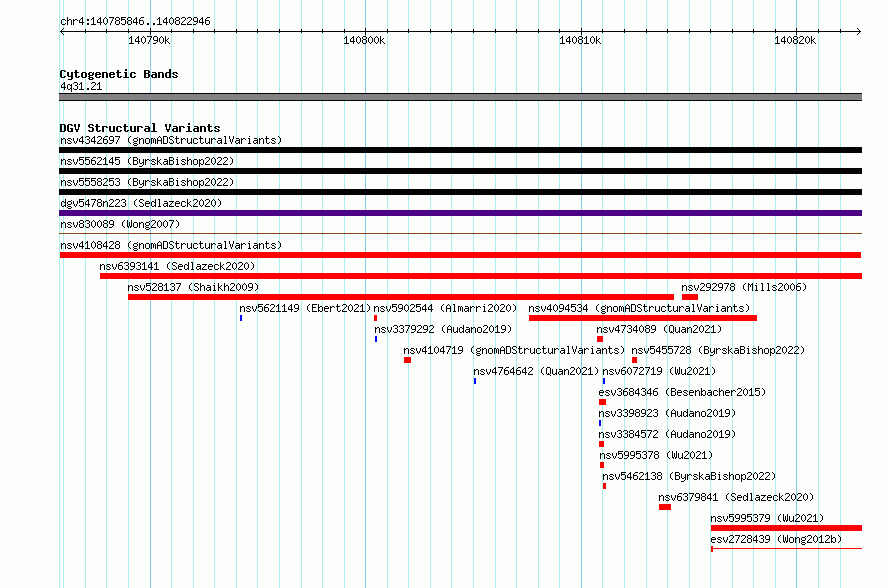Click the nsv6379841 Sedlazeck2020 label
Image resolution: width=890 pixels, height=588 pixels.
click(x=736, y=497)
